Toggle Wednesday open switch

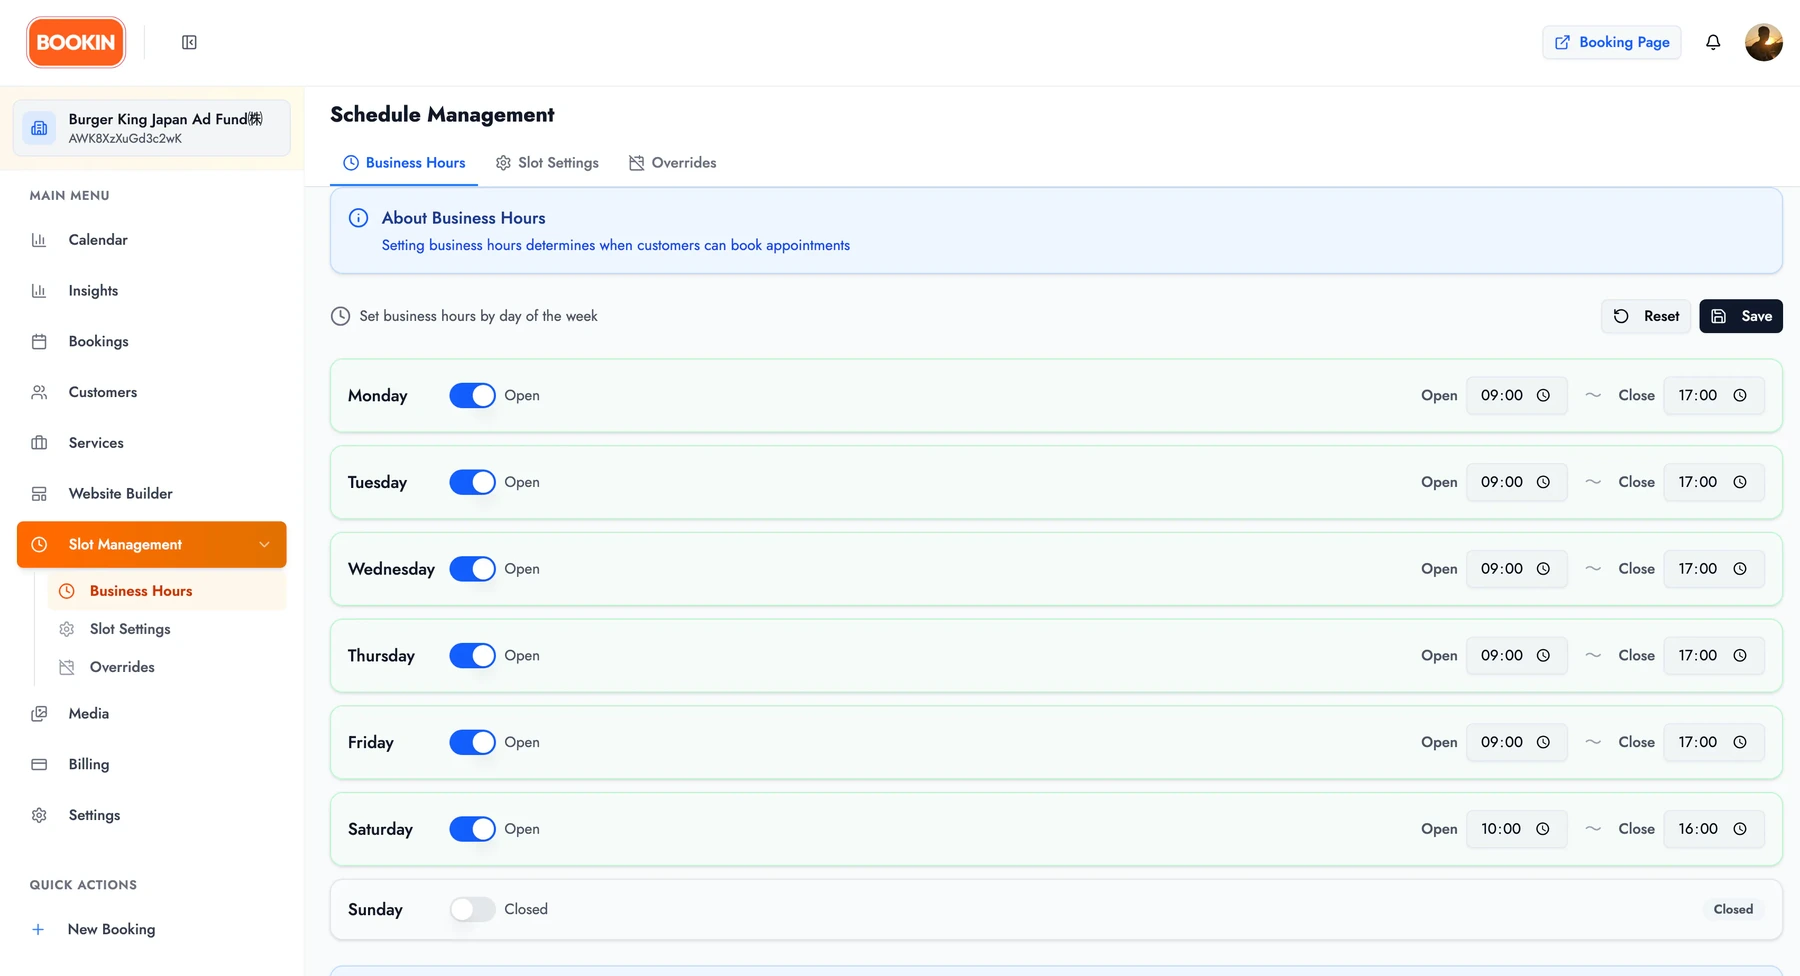[472, 569]
